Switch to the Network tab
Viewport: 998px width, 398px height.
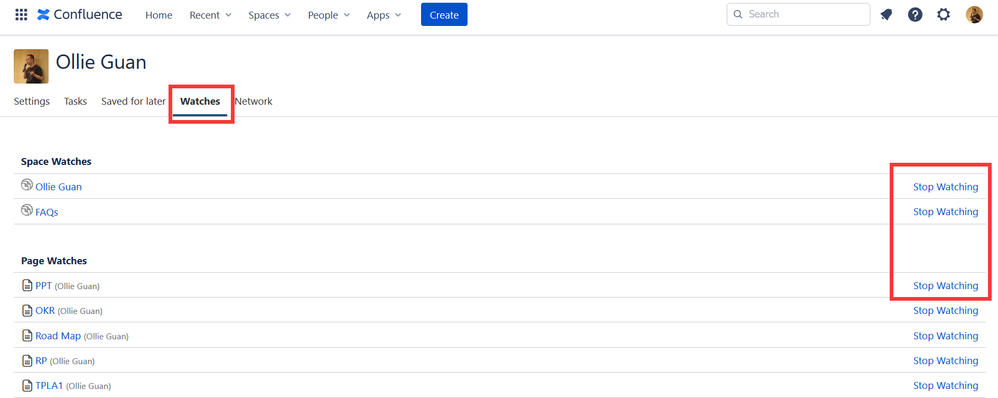click(x=253, y=101)
